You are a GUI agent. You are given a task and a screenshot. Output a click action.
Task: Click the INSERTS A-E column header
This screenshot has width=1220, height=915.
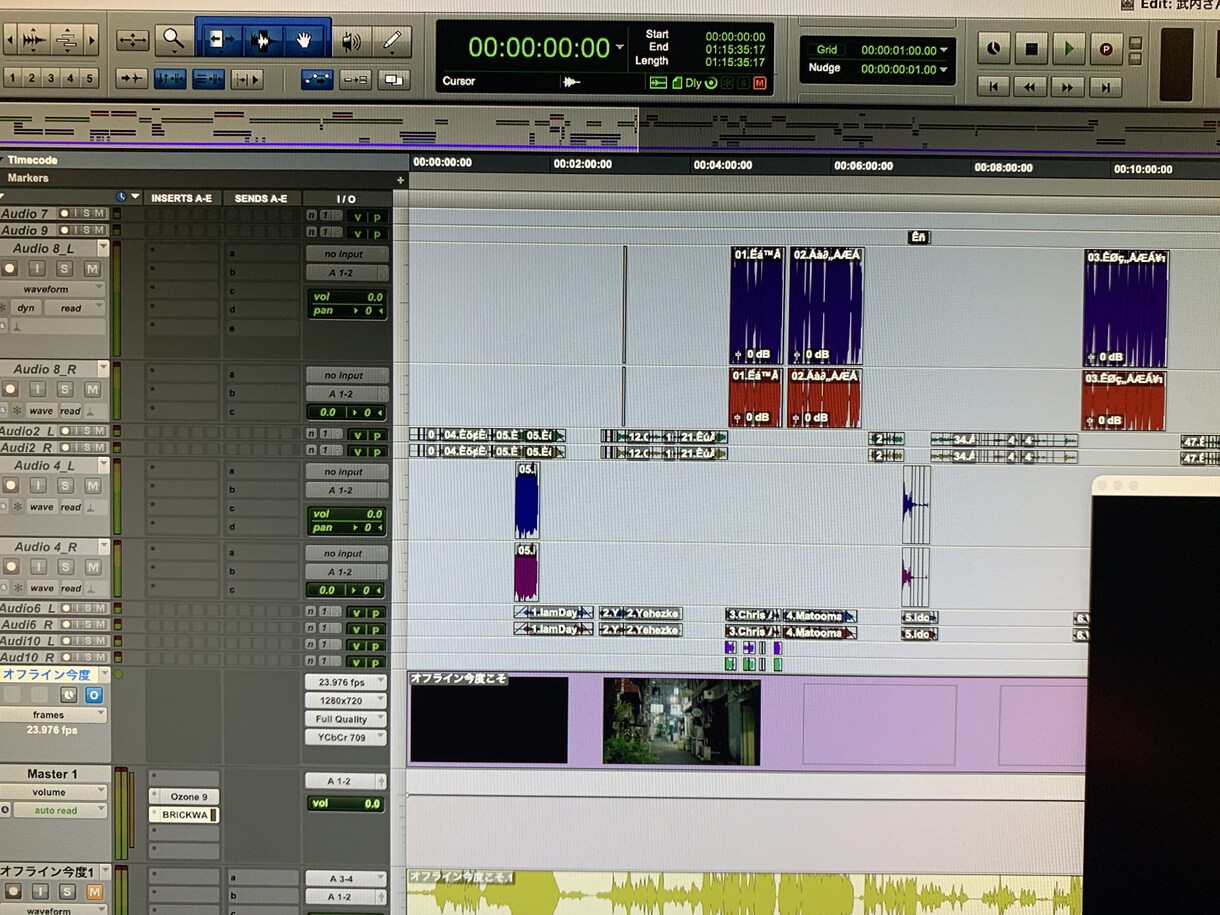[x=181, y=198]
